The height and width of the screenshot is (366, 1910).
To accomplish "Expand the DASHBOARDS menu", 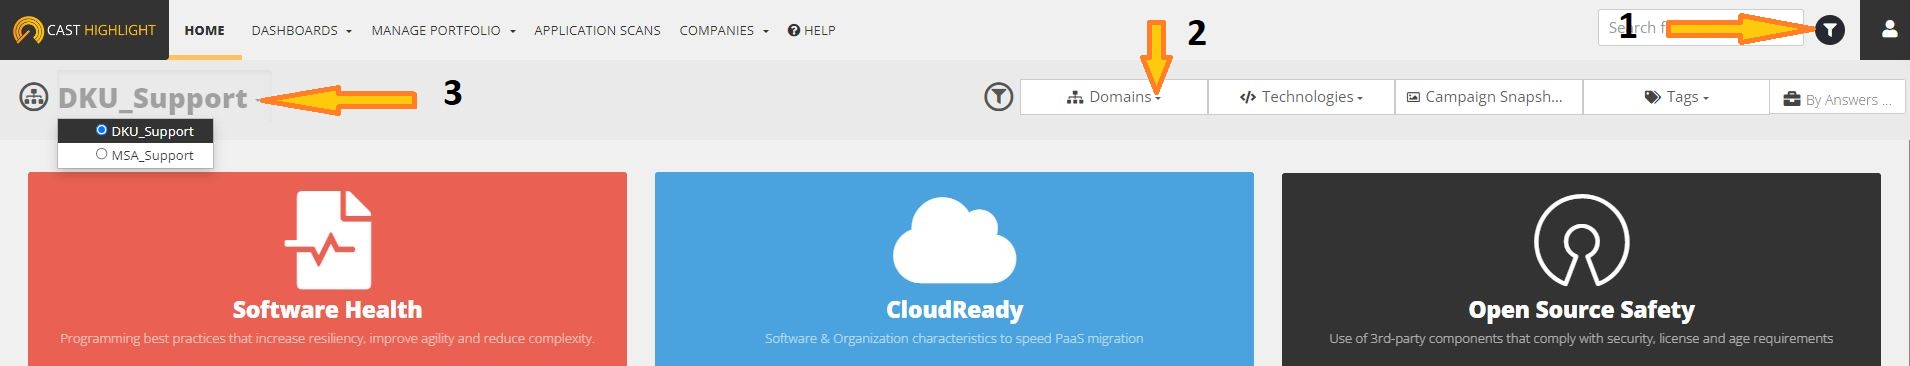I will click(x=301, y=30).
